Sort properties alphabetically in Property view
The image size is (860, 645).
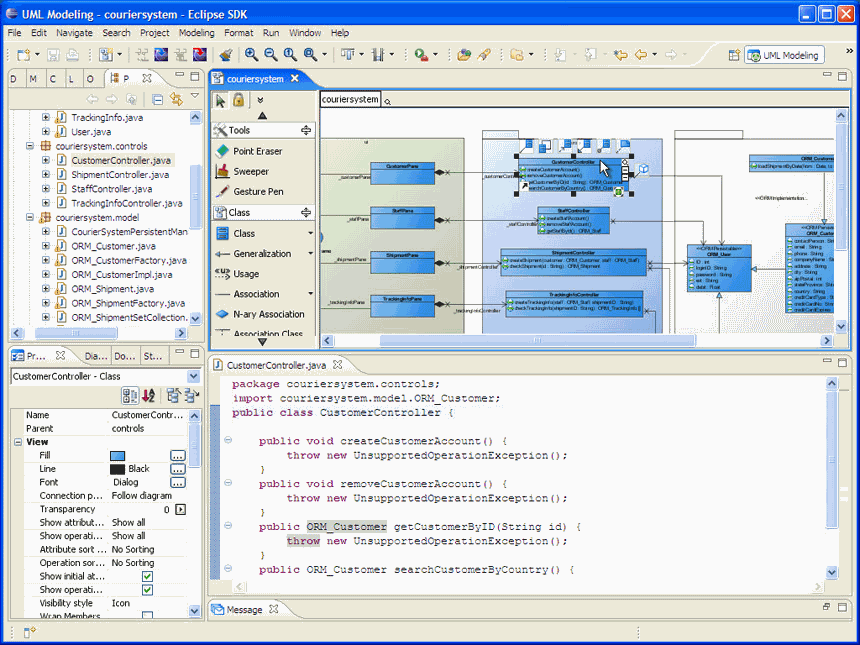pos(148,395)
